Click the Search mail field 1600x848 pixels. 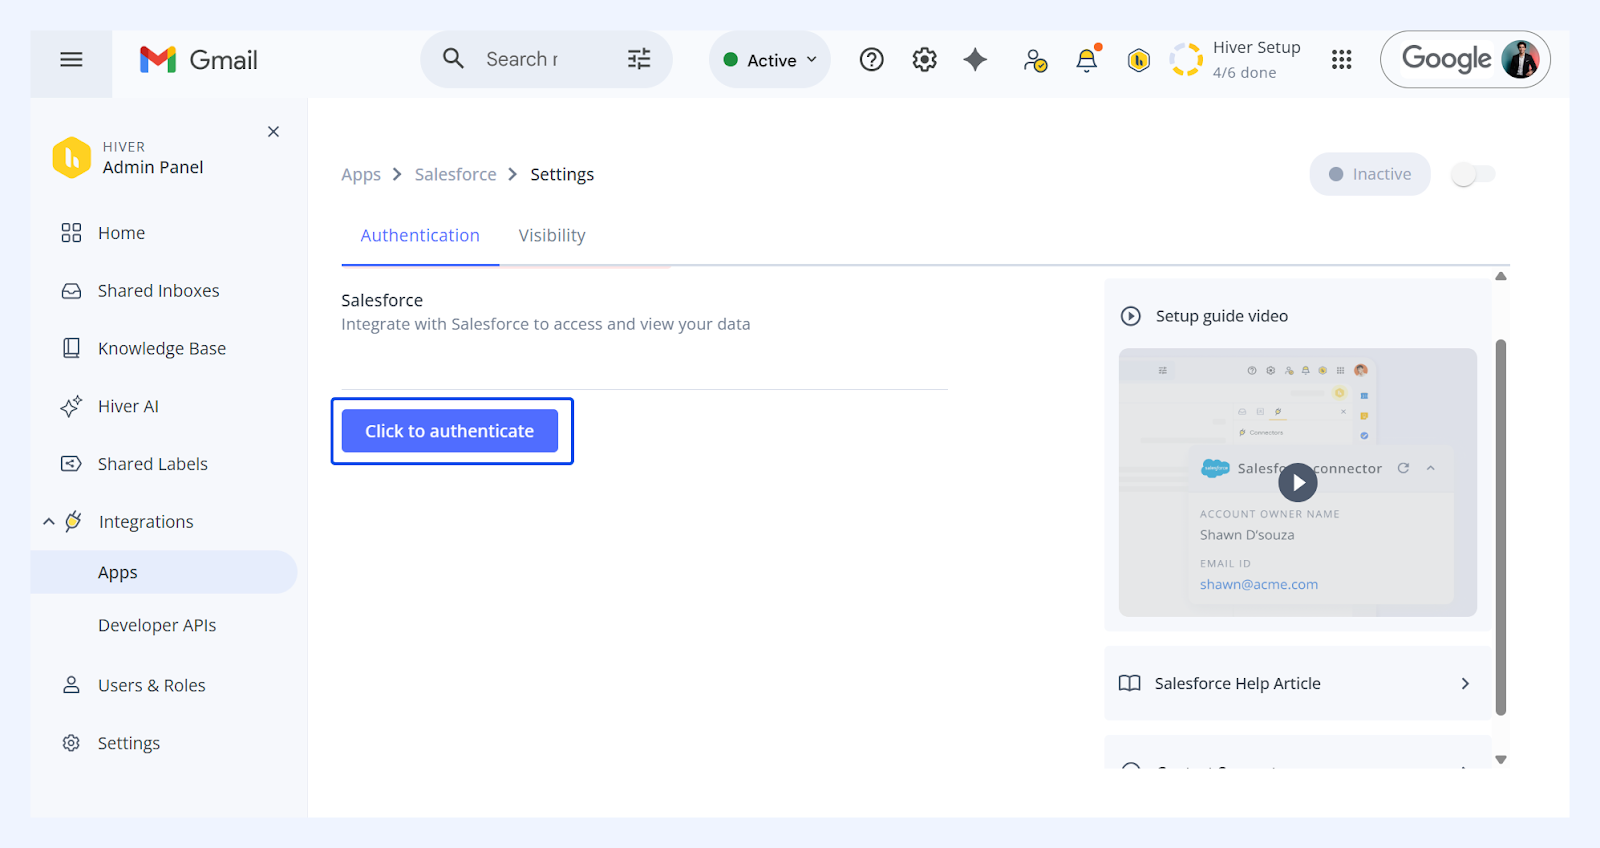click(x=523, y=60)
